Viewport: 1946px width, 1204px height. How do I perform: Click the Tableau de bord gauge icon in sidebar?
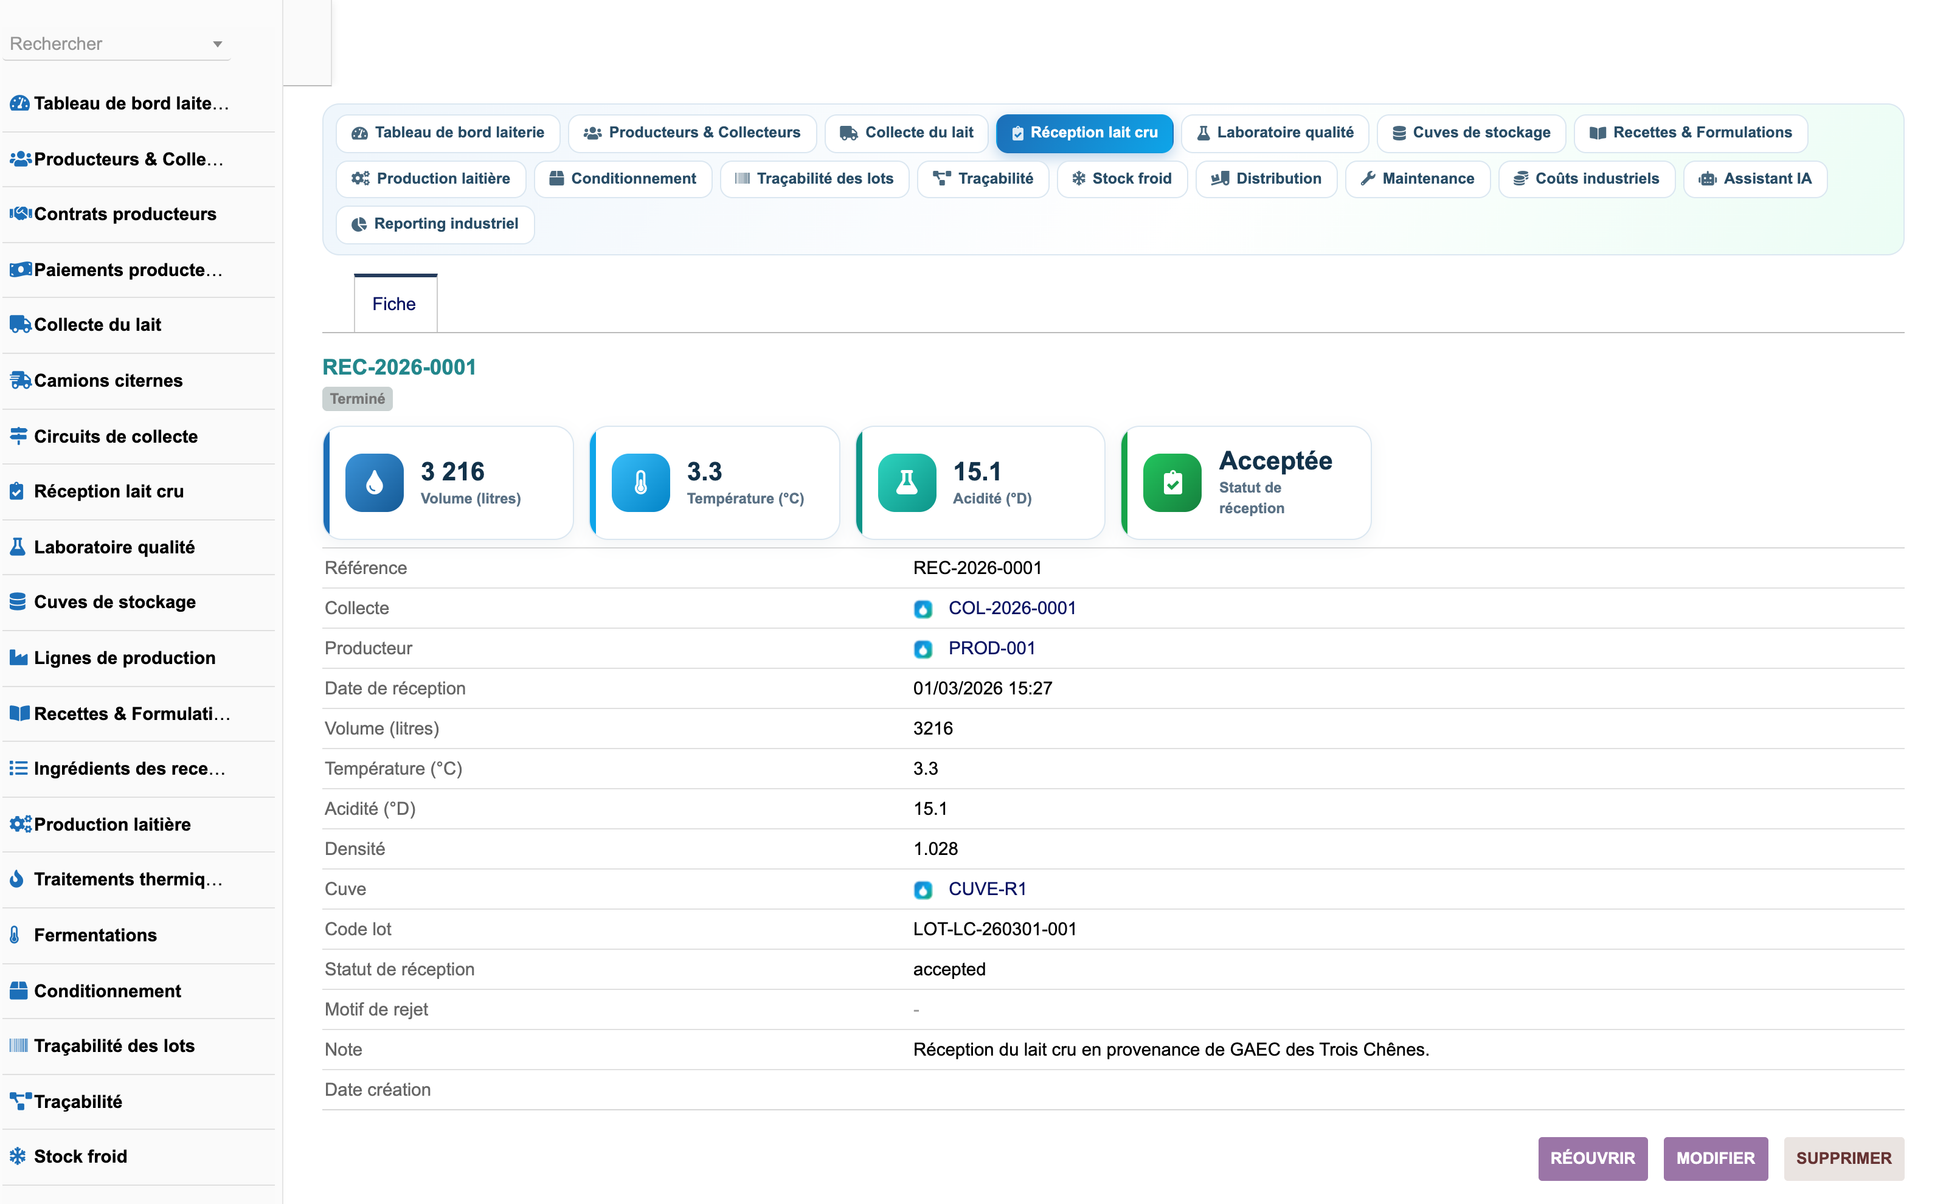[x=19, y=103]
